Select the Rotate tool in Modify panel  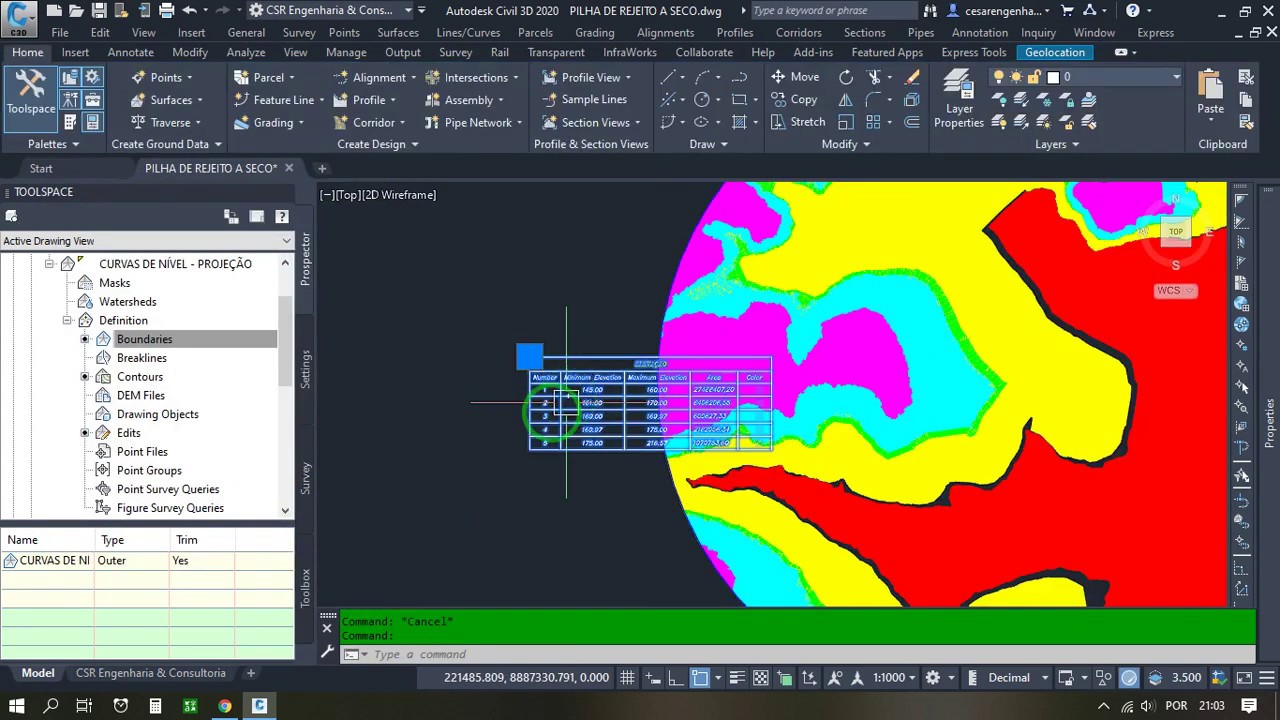pos(846,77)
